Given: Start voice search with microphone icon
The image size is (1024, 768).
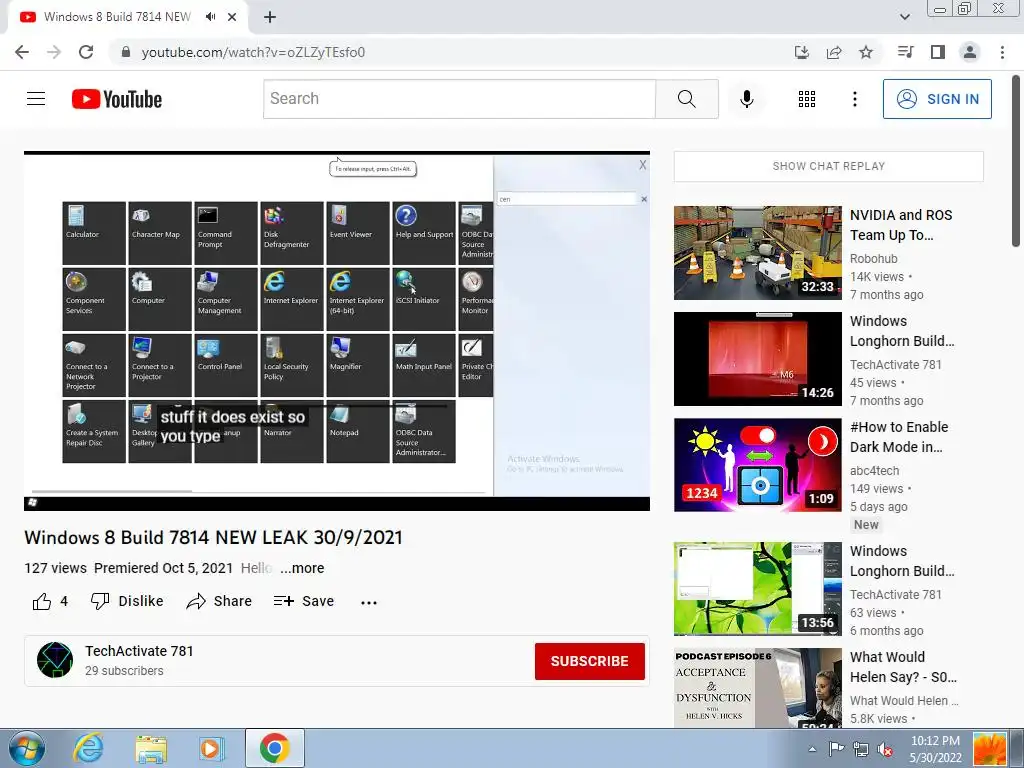Looking at the screenshot, I should click(x=746, y=99).
